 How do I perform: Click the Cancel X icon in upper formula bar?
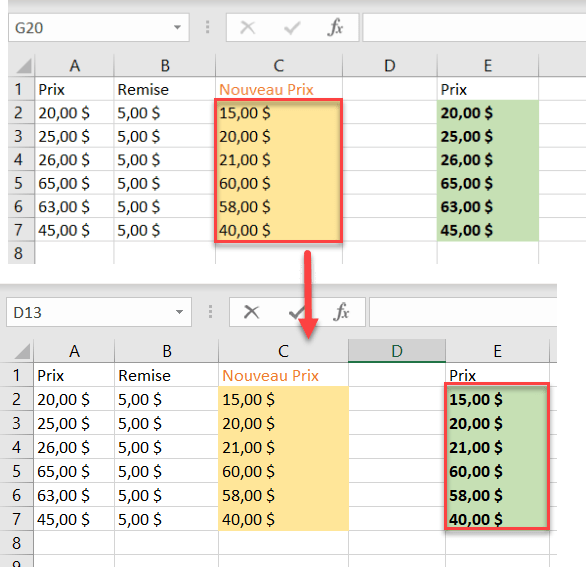(x=247, y=28)
